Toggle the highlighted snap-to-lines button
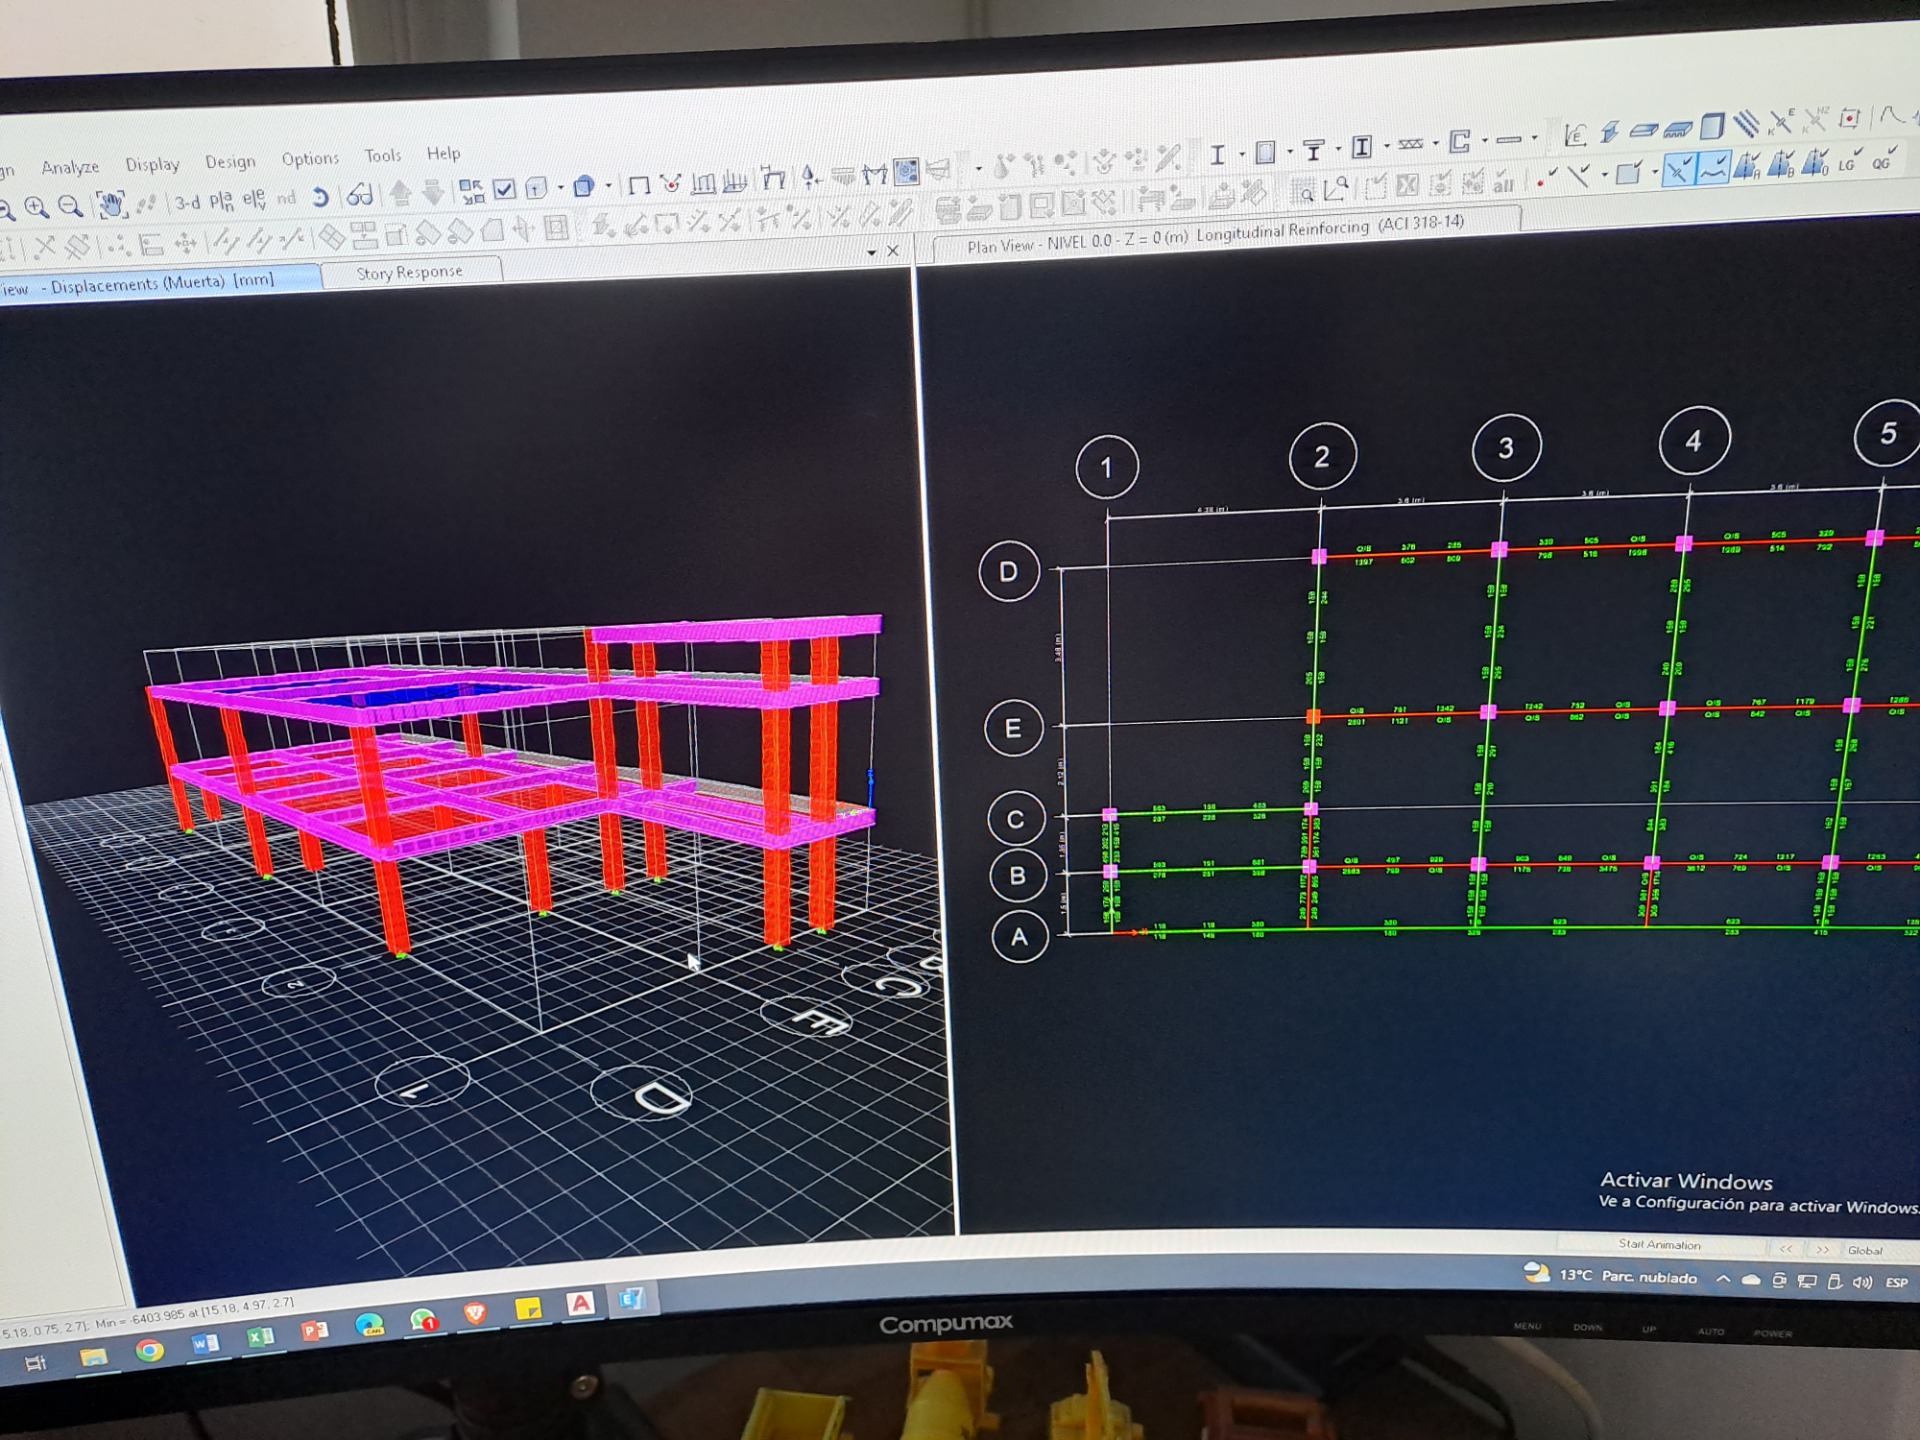This screenshot has width=1920, height=1440. pyautogui.click(x=1713, y=168)
